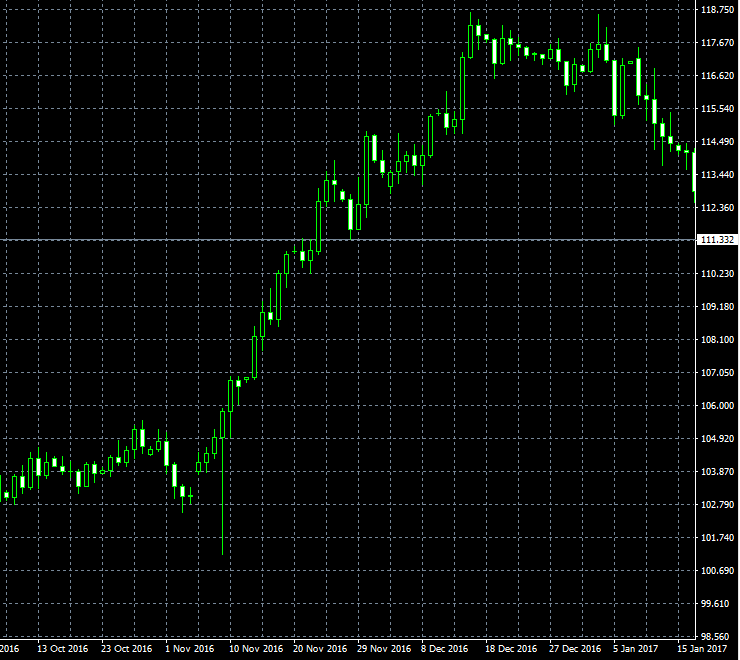Click the 112.360 price scale label
The width and height of the screenshot is (740, 660).
[x=717, y=208]
